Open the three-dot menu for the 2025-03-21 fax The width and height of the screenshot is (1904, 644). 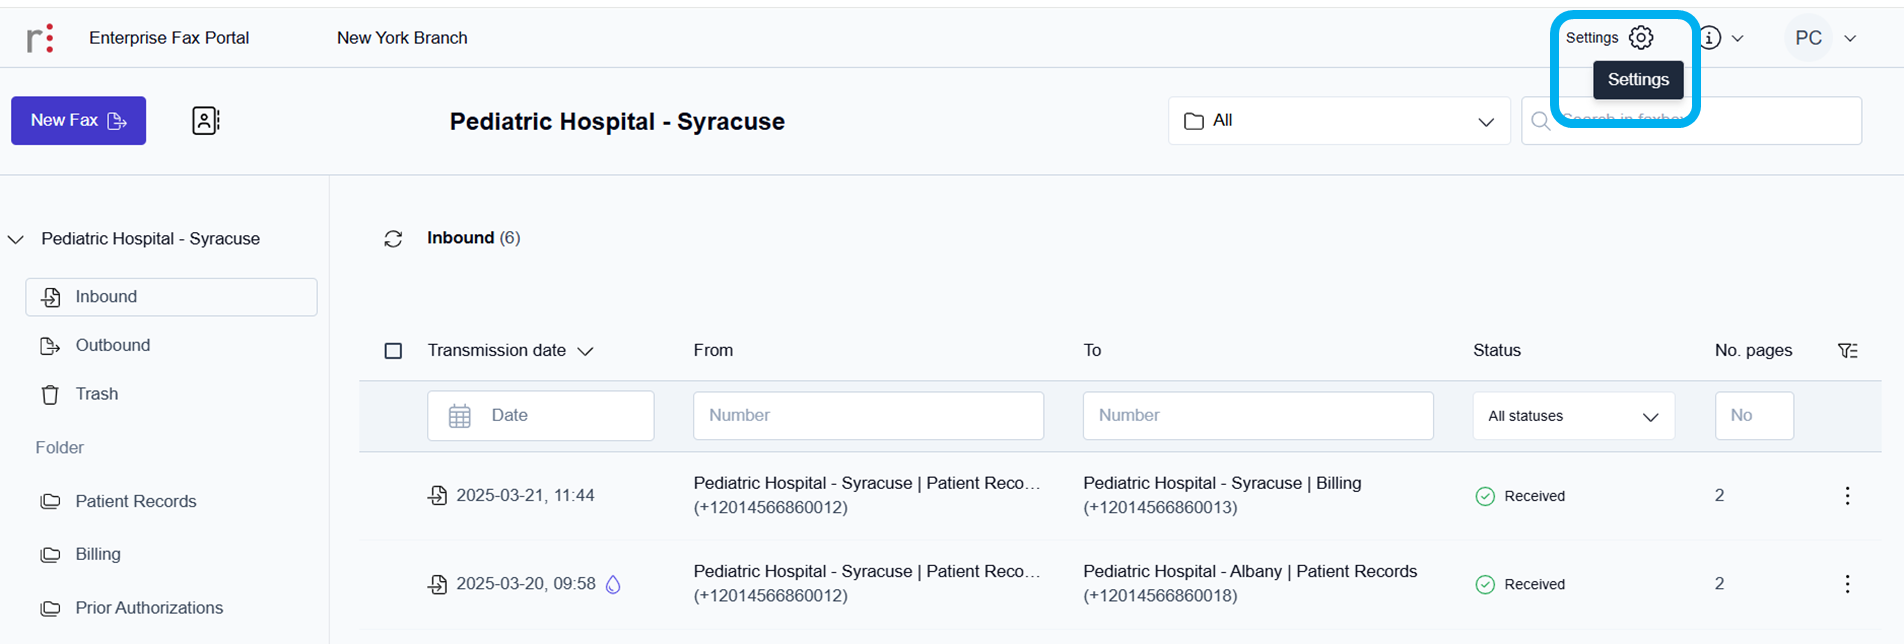click(x=1847, y=496)
